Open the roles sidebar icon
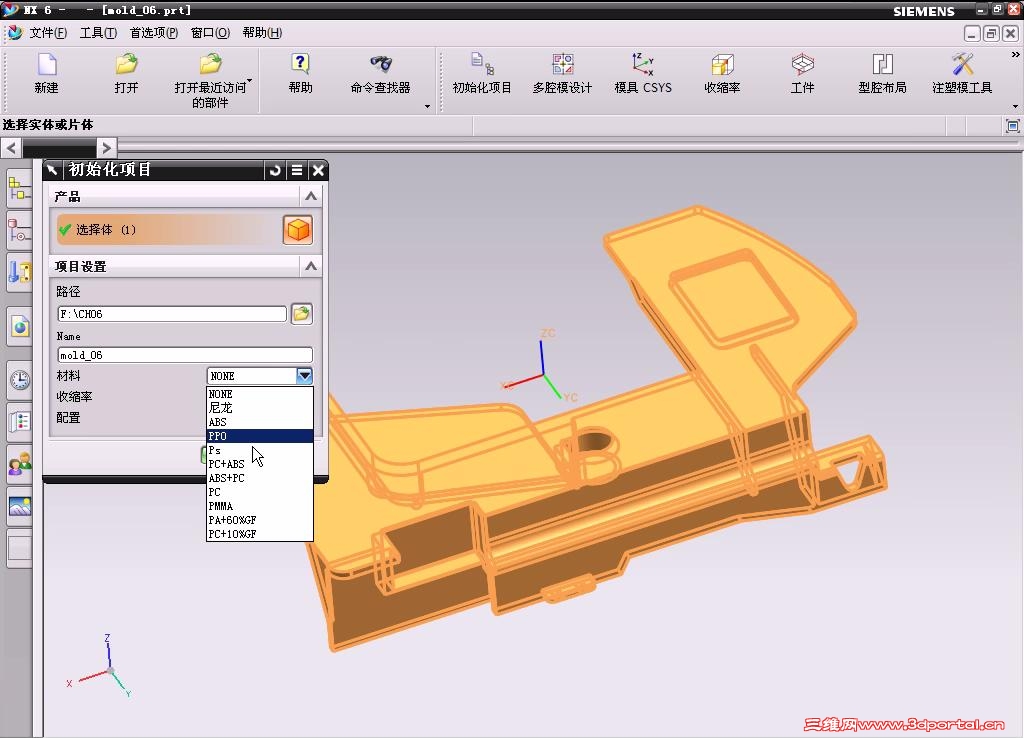The height and width of the screenshot is (738, 1024). (x=20, y=464)
